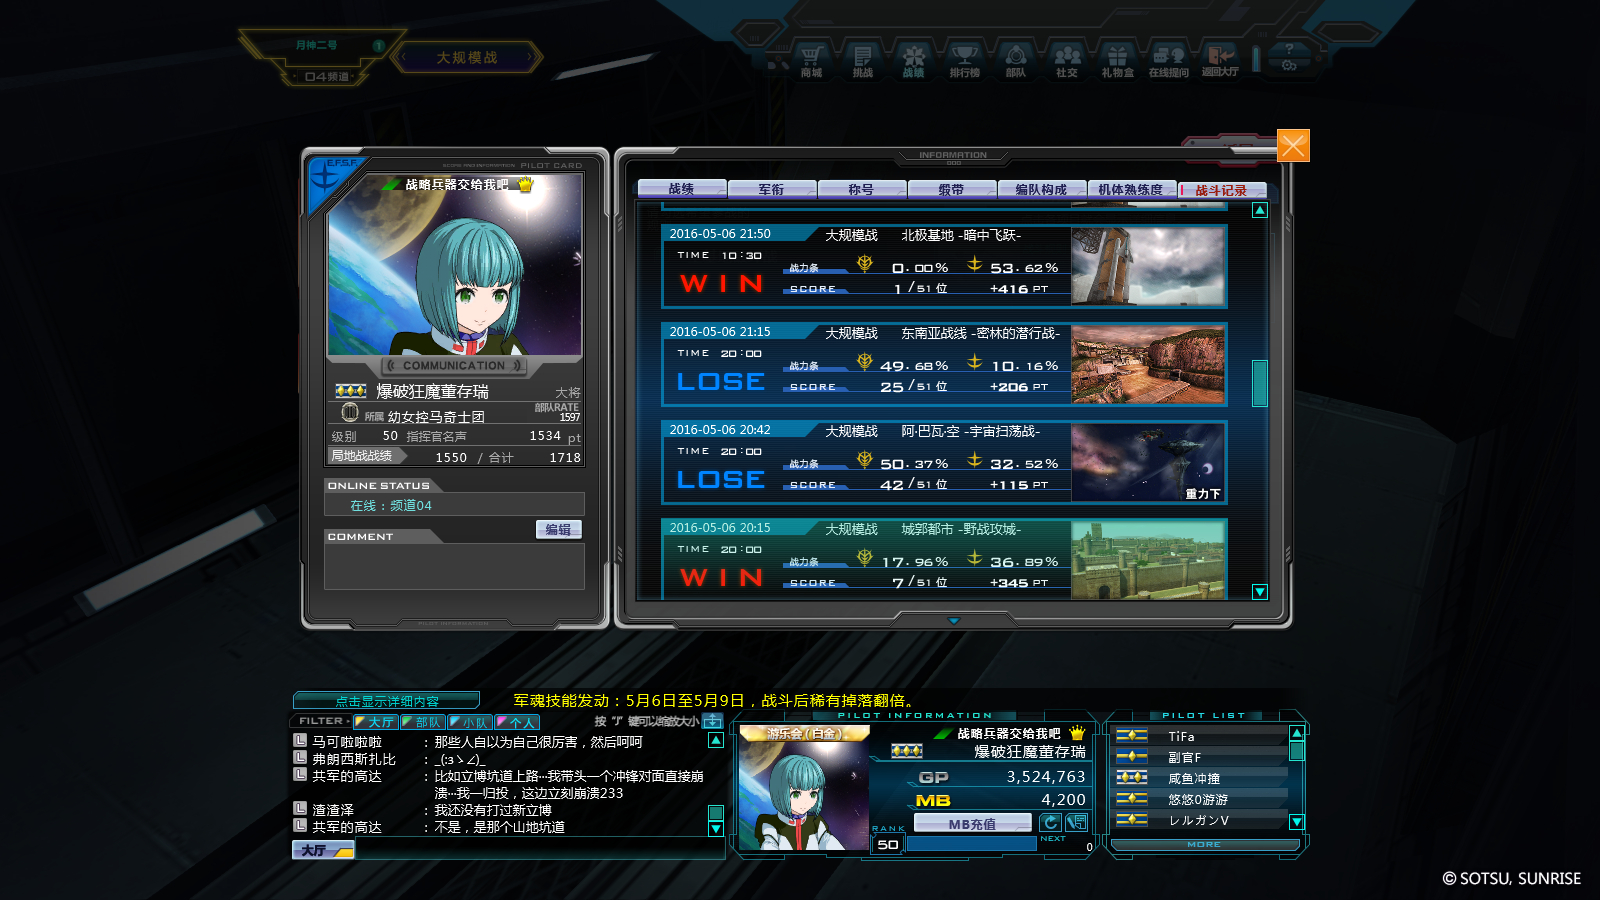
Task: Click the chat log scroll up arrow
Action: click(715, 740)
